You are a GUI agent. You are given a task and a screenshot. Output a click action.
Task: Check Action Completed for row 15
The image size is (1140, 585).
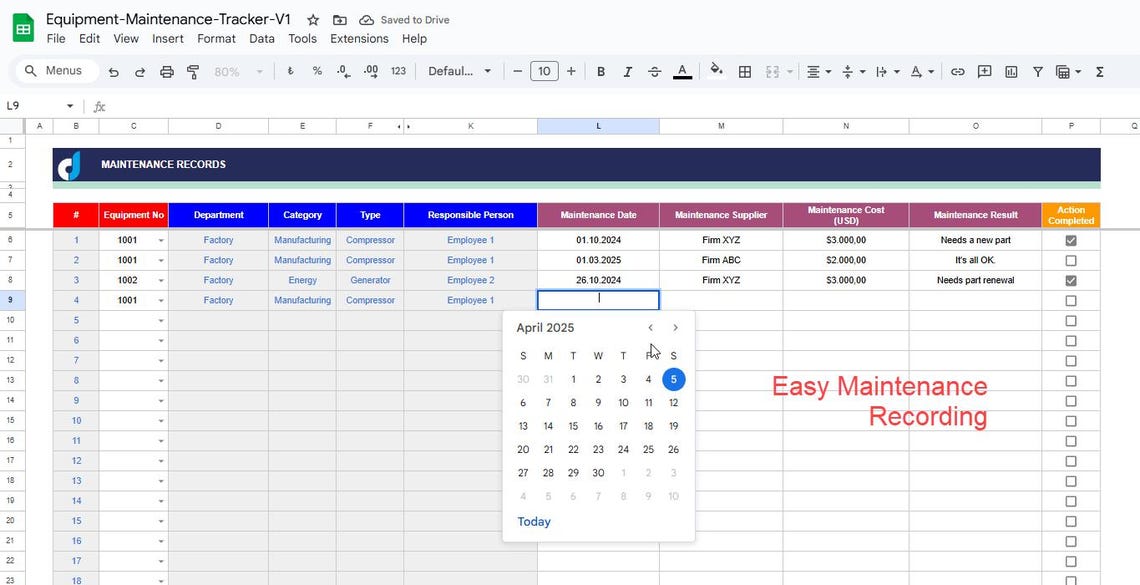coord(1071,421)
